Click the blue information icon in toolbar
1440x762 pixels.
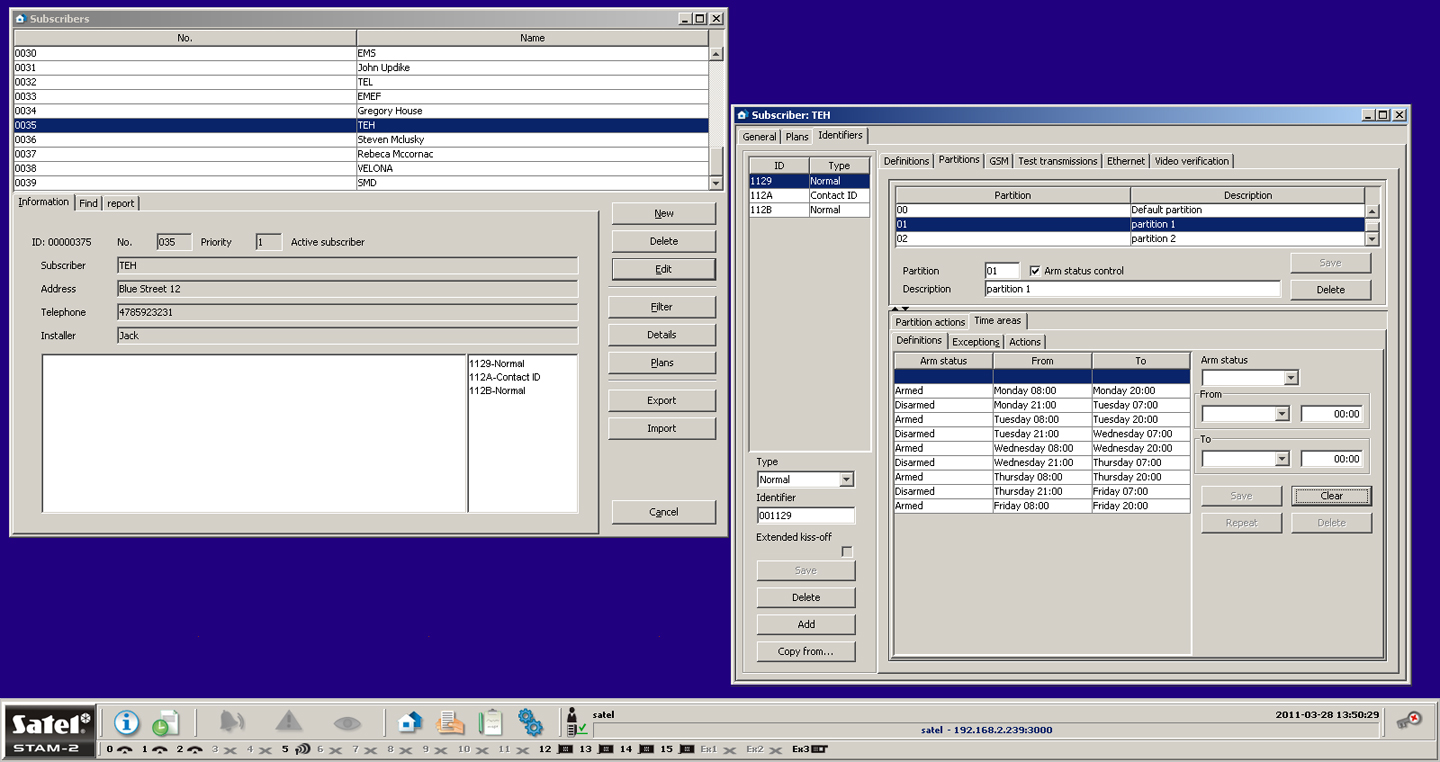(x=126, y=722)
